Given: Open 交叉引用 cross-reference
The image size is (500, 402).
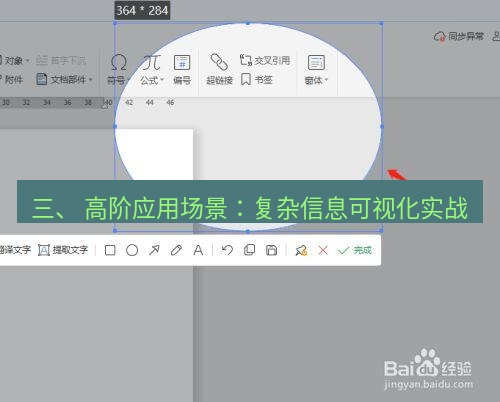Looking at the screenshot, I should click(265, 60).
